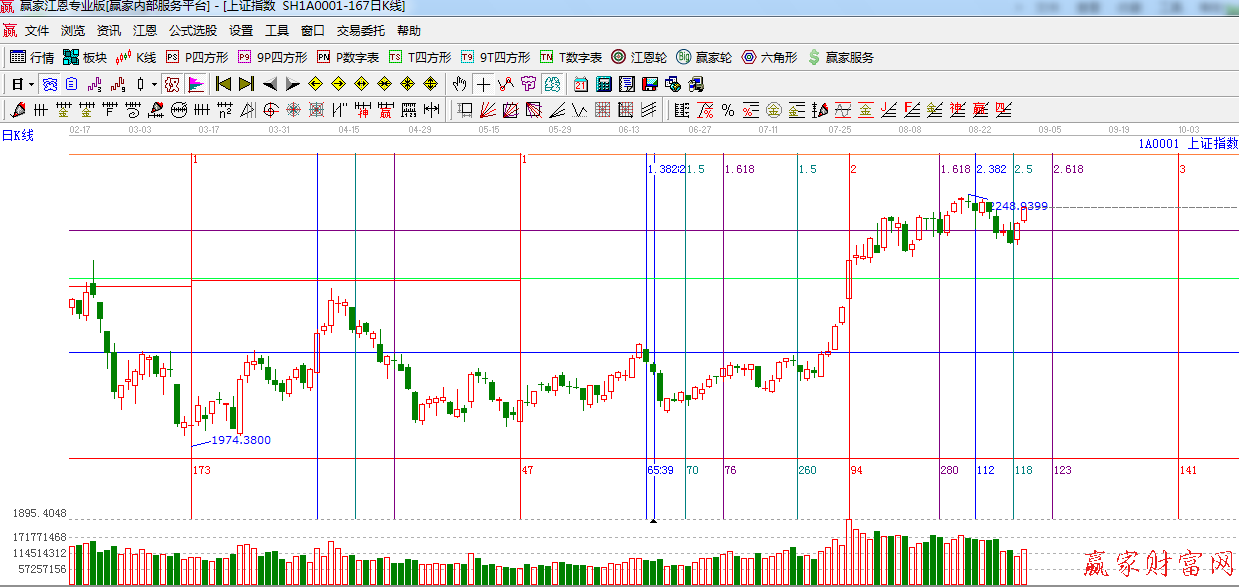This screenshot has width=1239, height=588.
Task: Click the calendar icon showing 21
Action: [x=581, y=84]
